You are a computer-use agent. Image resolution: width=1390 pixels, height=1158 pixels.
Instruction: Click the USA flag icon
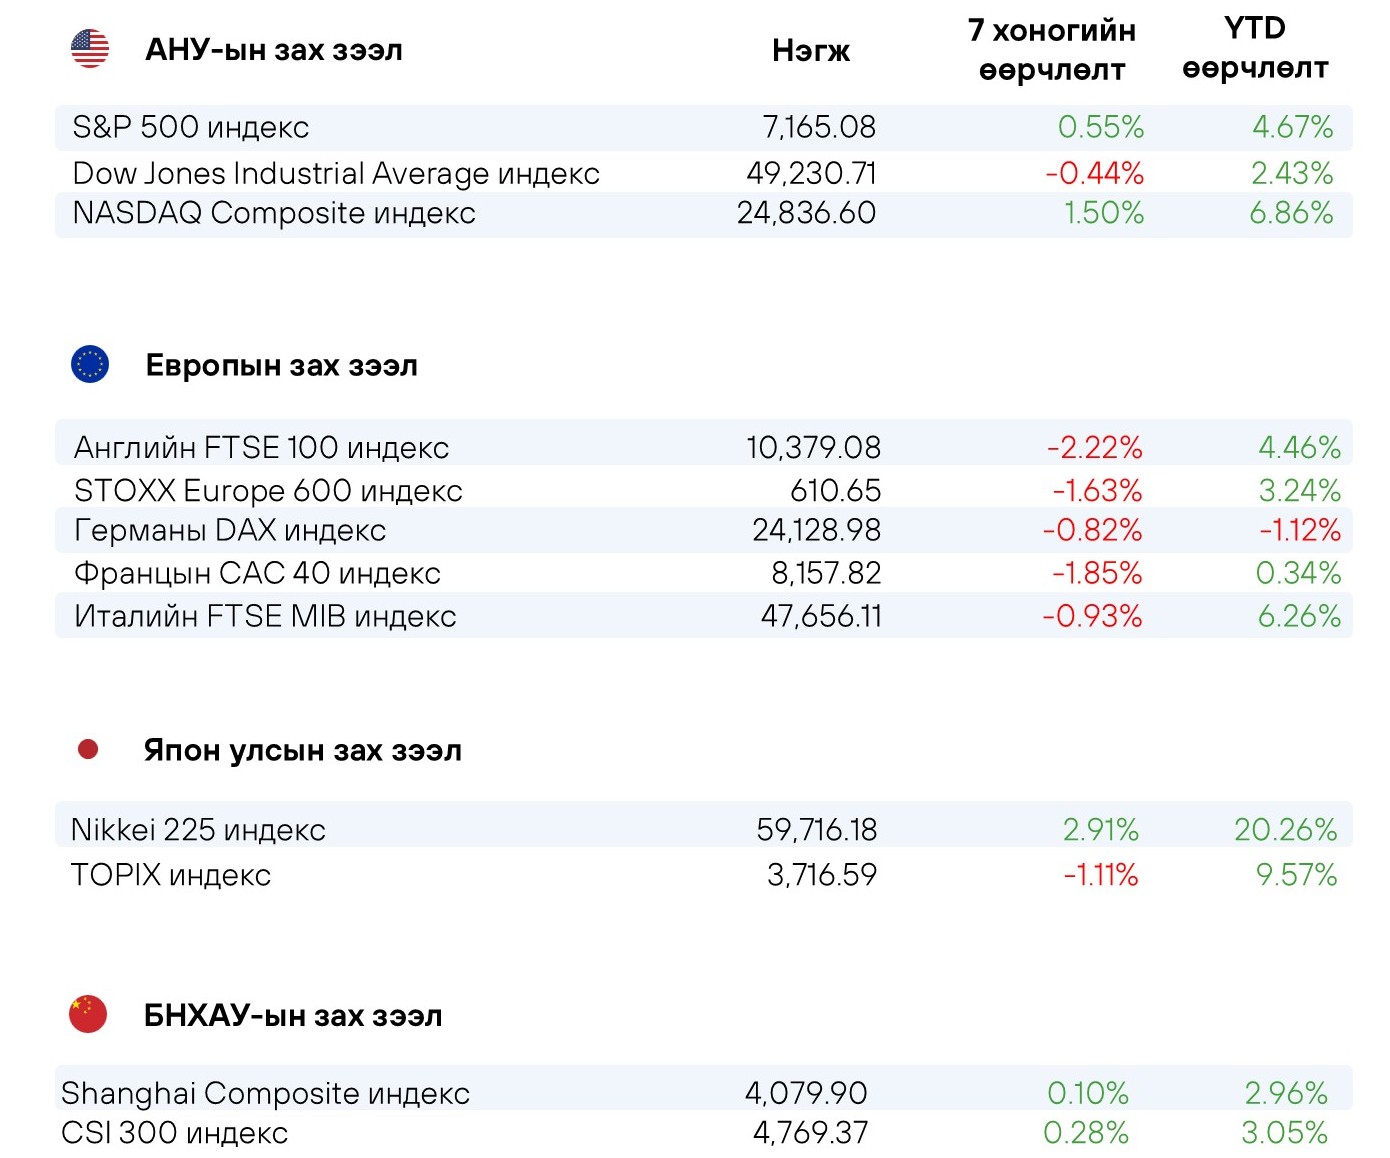pyautogui.click(x=90, y=49)
